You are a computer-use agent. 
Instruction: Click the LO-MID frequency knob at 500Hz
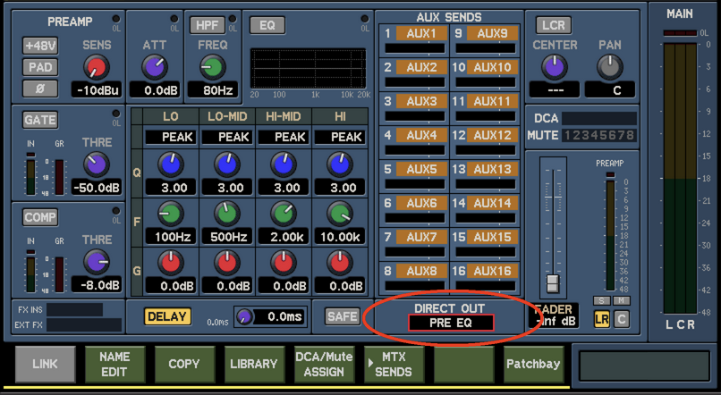click(x=227, y=213)
